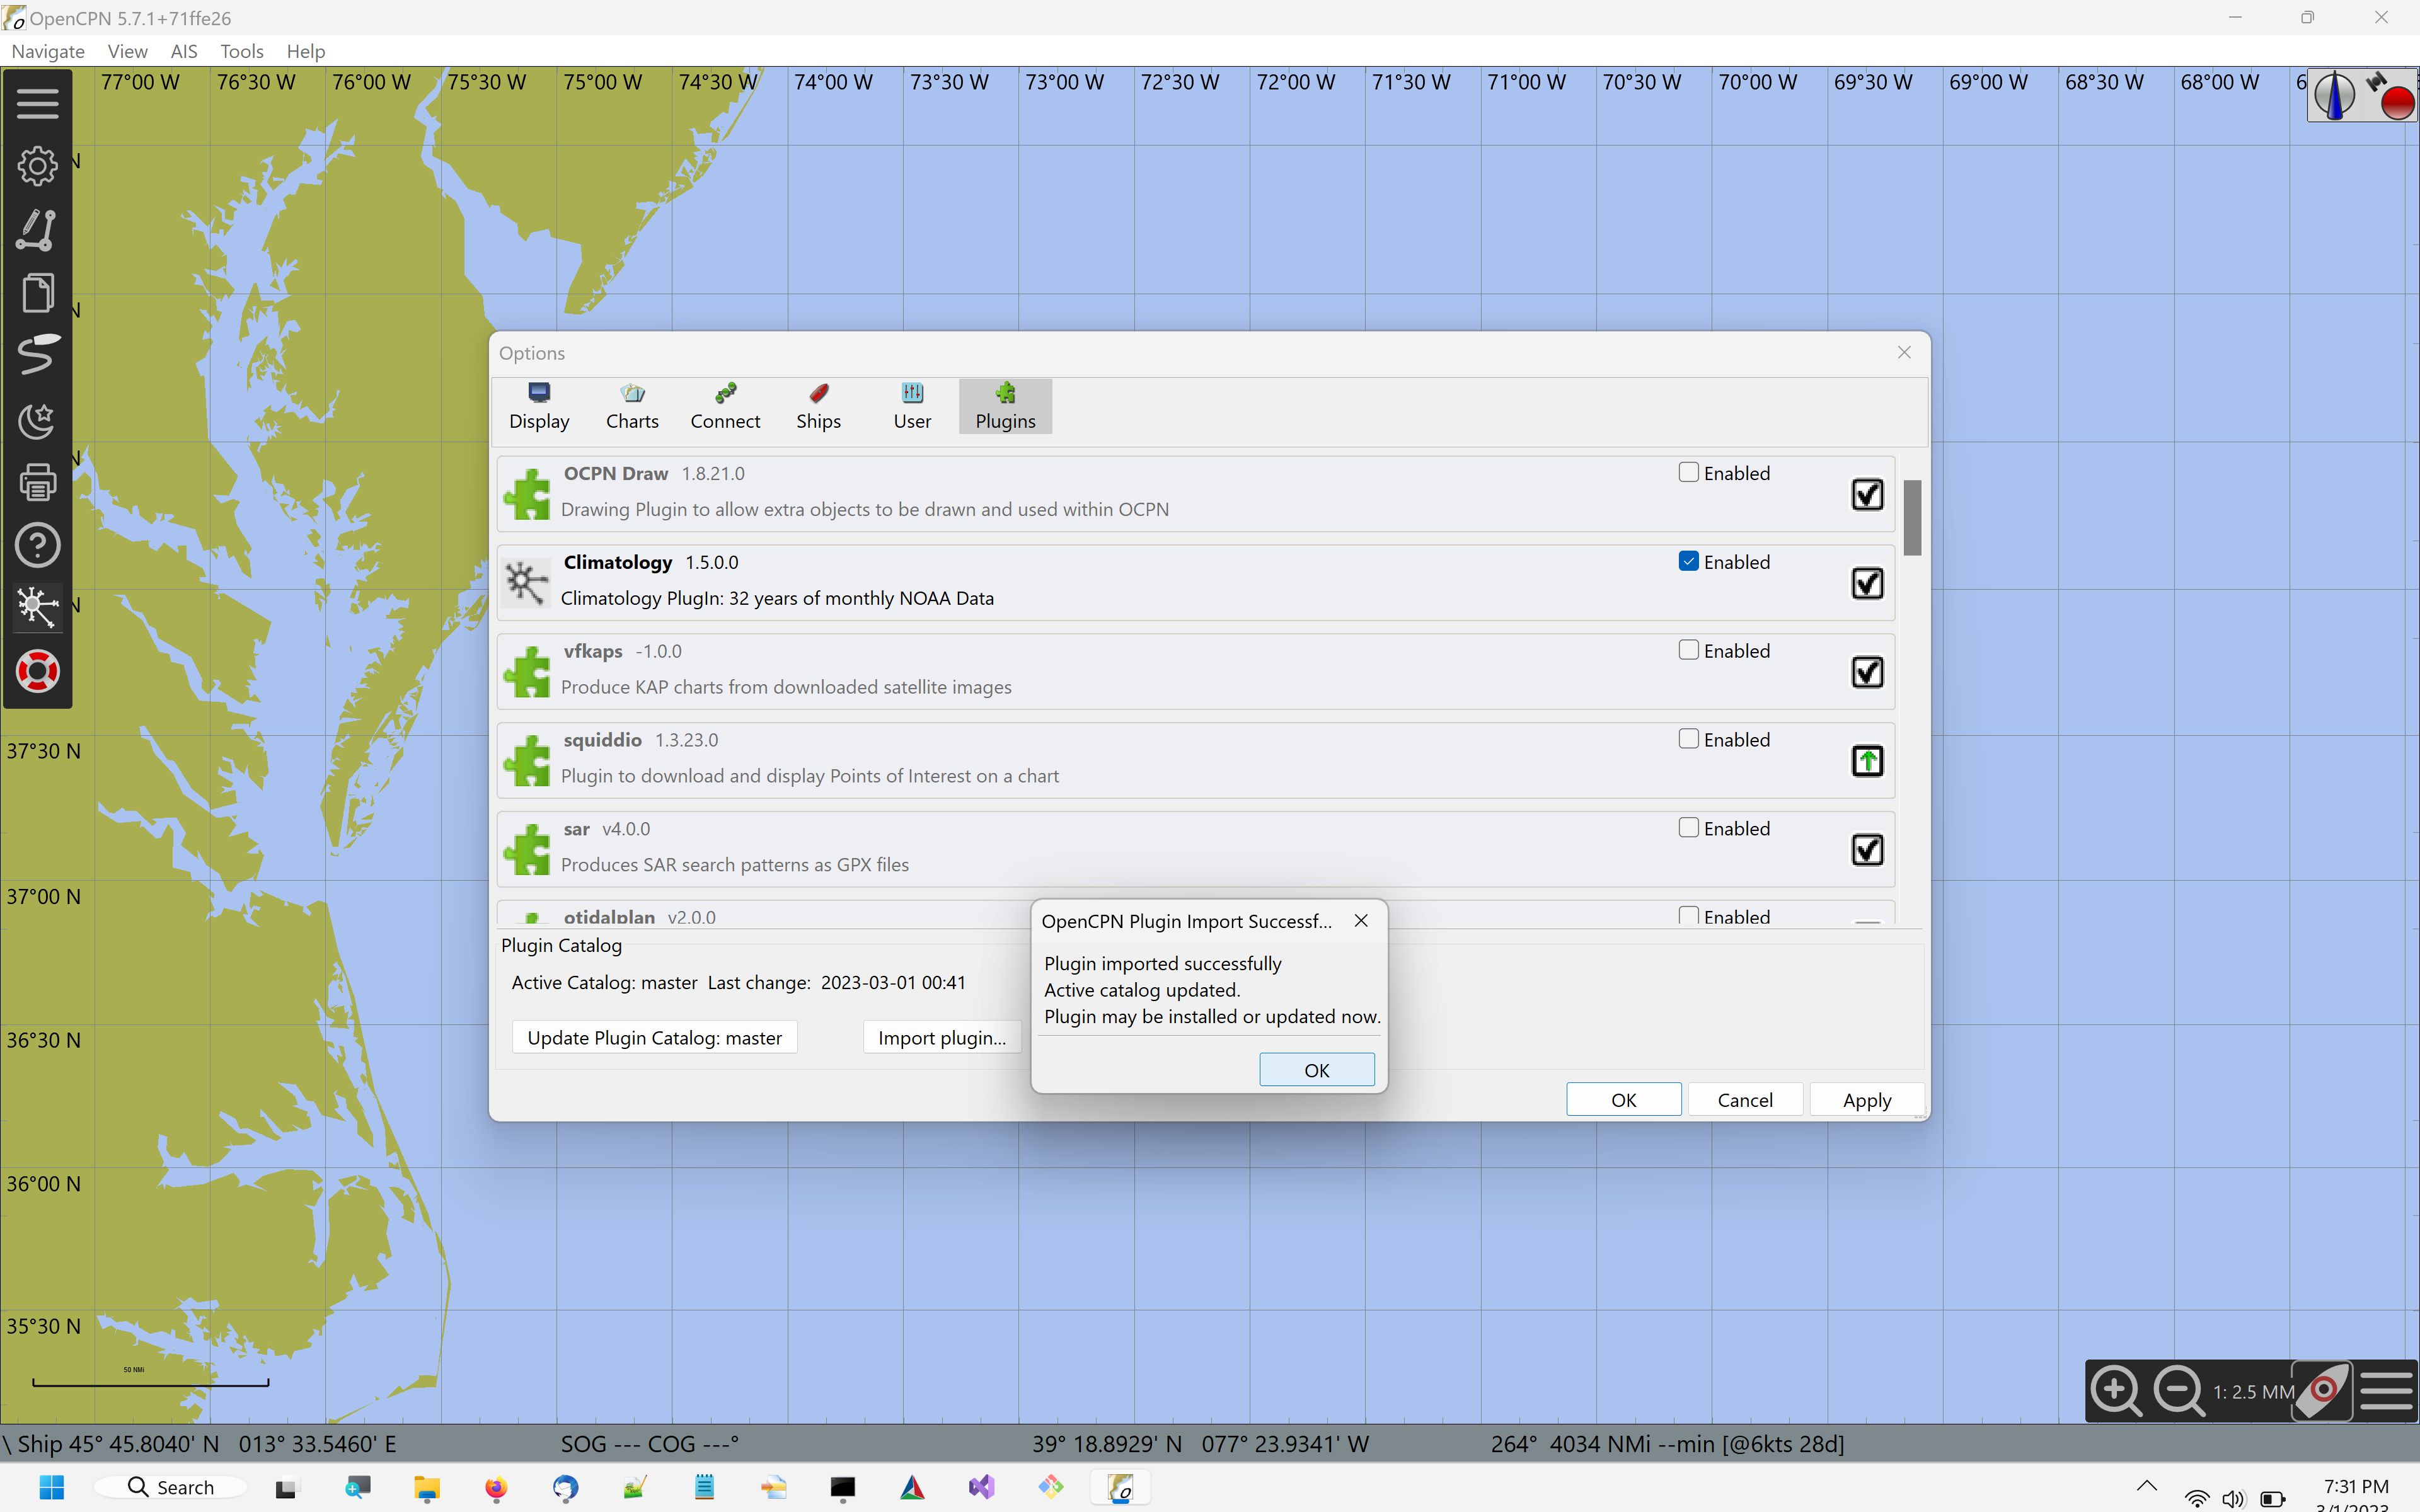Switch chart color scheme with the moon icon
Image resolution: width=2420 pixels, height=1512 pixels.
coord(38,420)
